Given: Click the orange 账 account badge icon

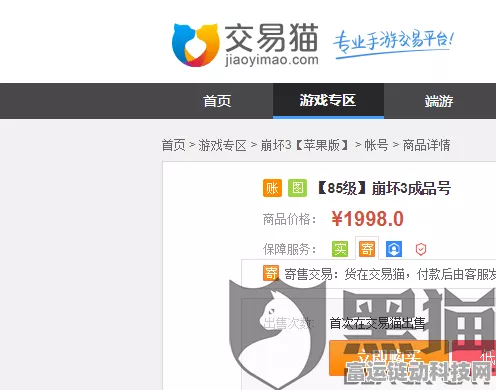Looking at the screenshot, I should click(272, 188).
